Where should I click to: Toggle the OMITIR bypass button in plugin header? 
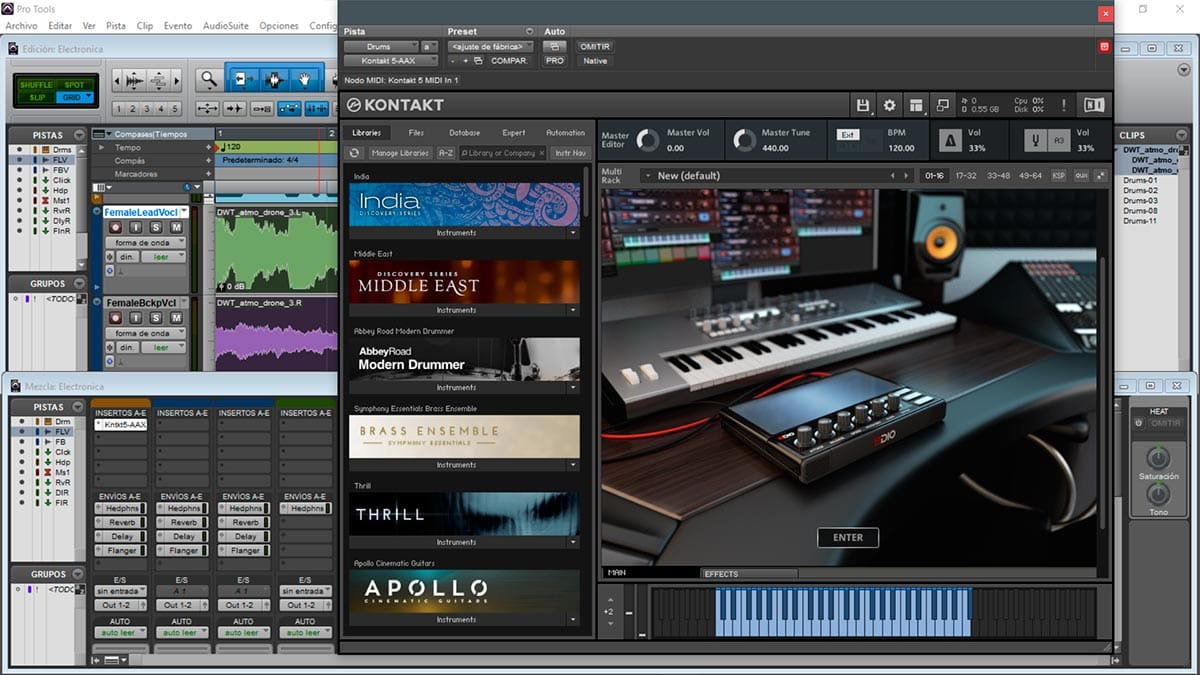pyautogui.click(x=594, y=46)
